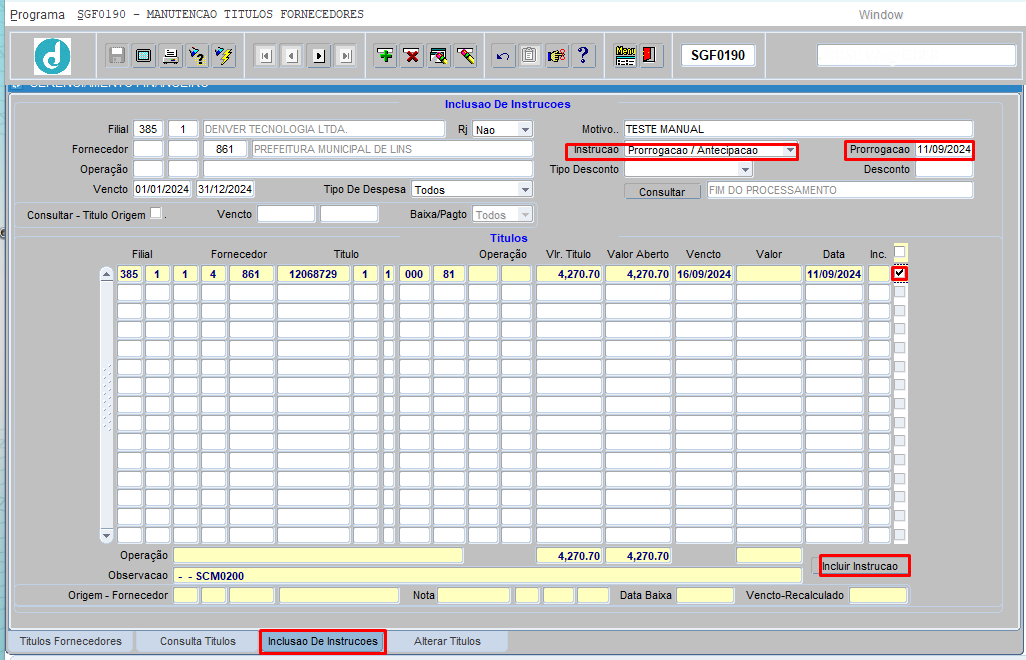Click the clipboard toolbar icon
Image resolution: width=1026 pixels, height=660 pixels.
click(529, 56)
